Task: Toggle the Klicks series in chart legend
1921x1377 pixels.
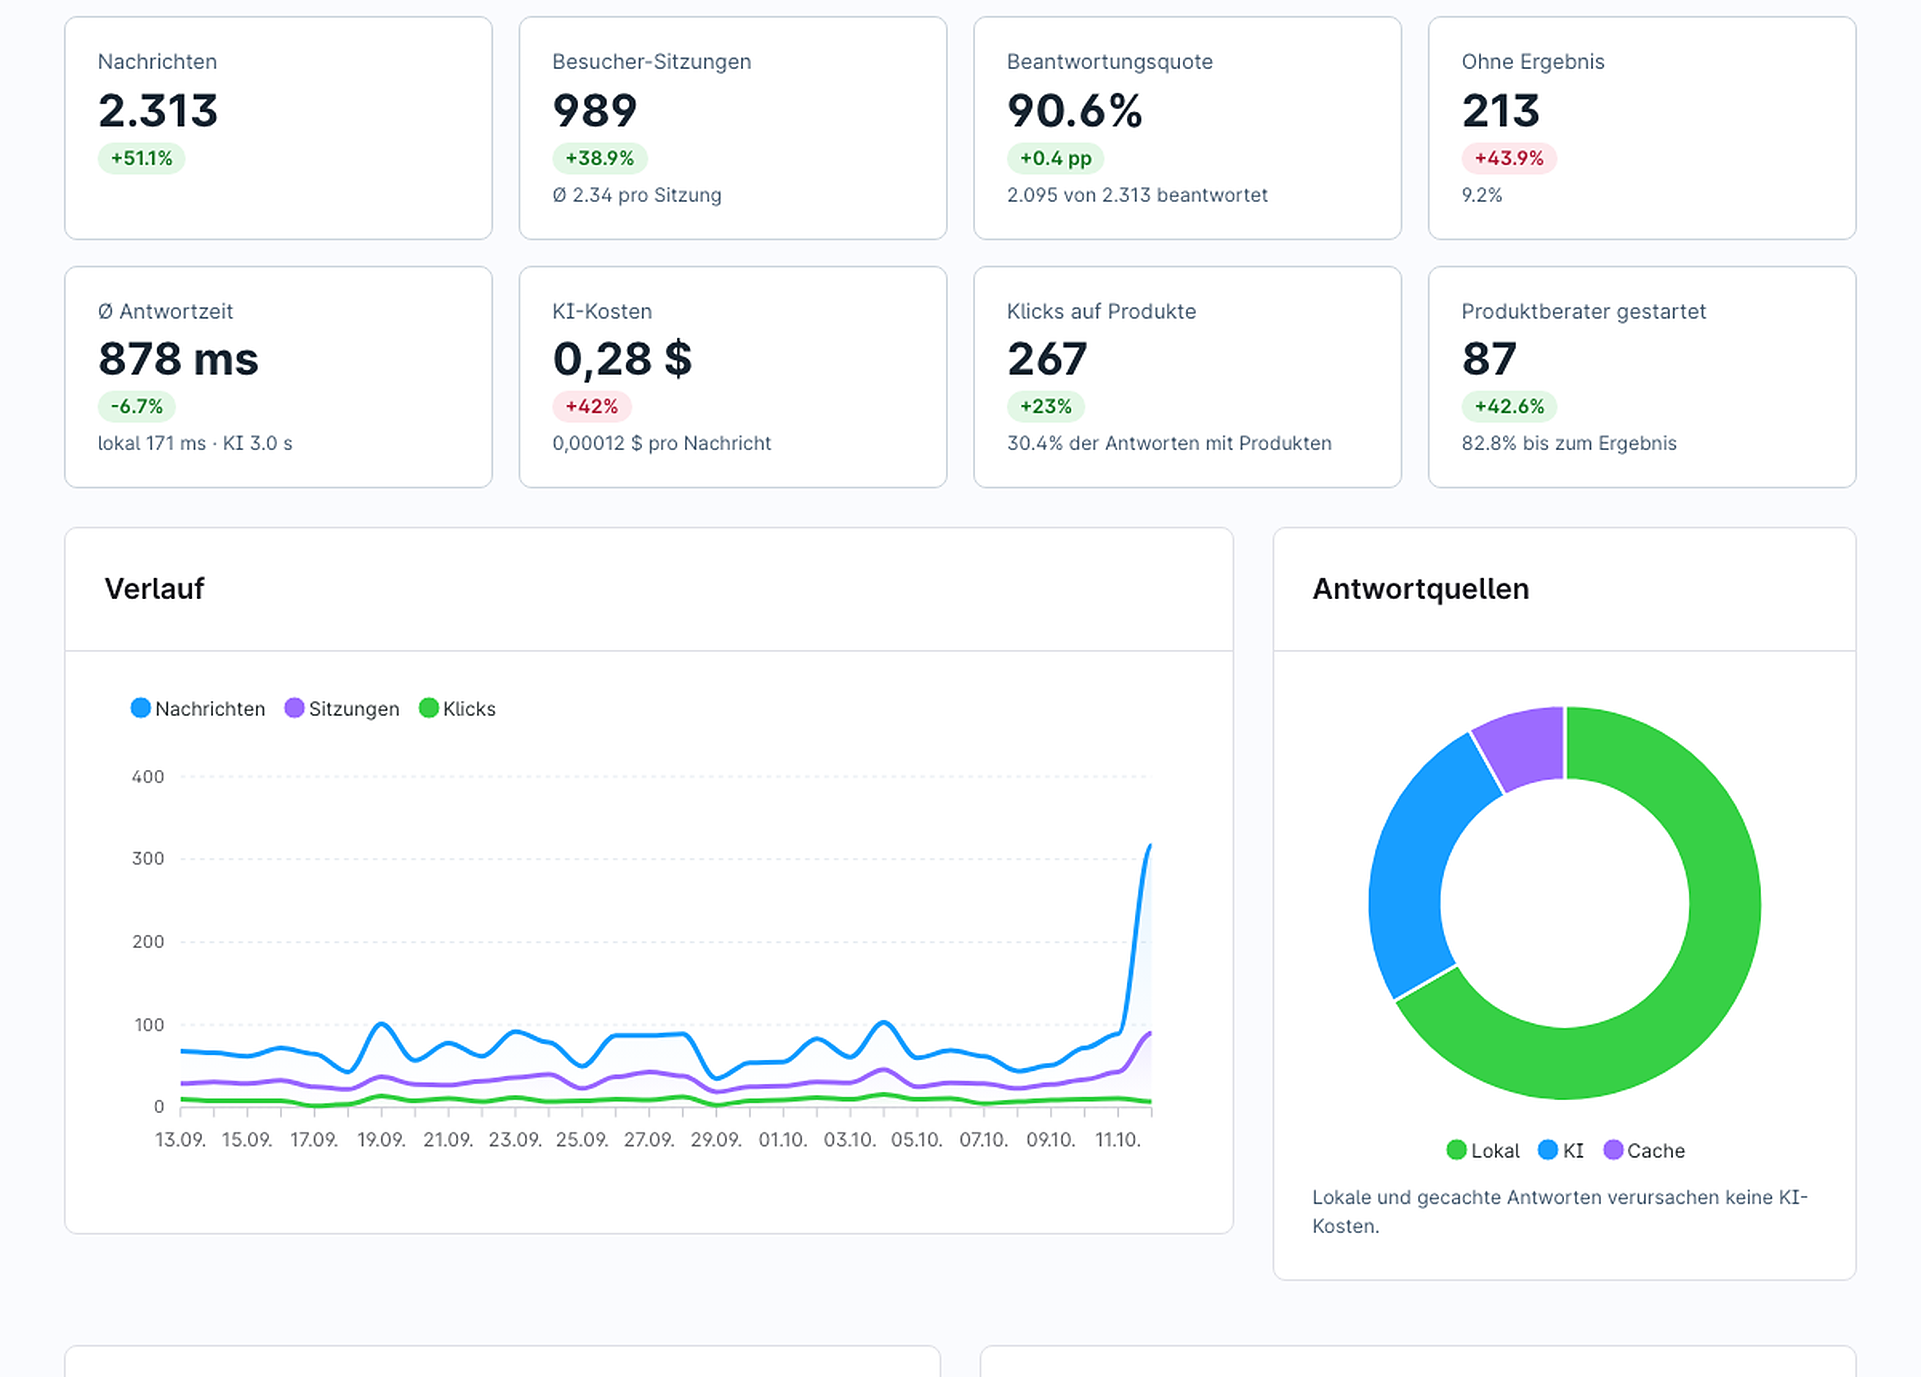Action: tap(457, 709)
